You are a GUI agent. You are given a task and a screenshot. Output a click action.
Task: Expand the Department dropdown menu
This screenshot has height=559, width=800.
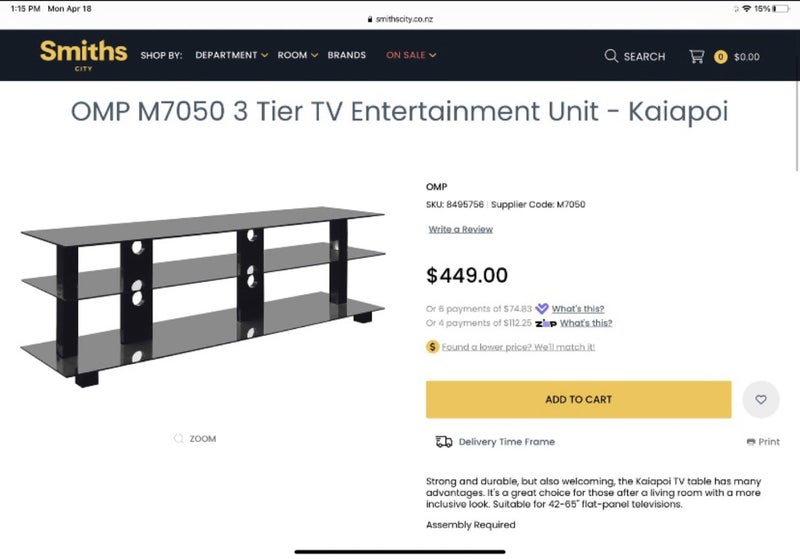231,56
